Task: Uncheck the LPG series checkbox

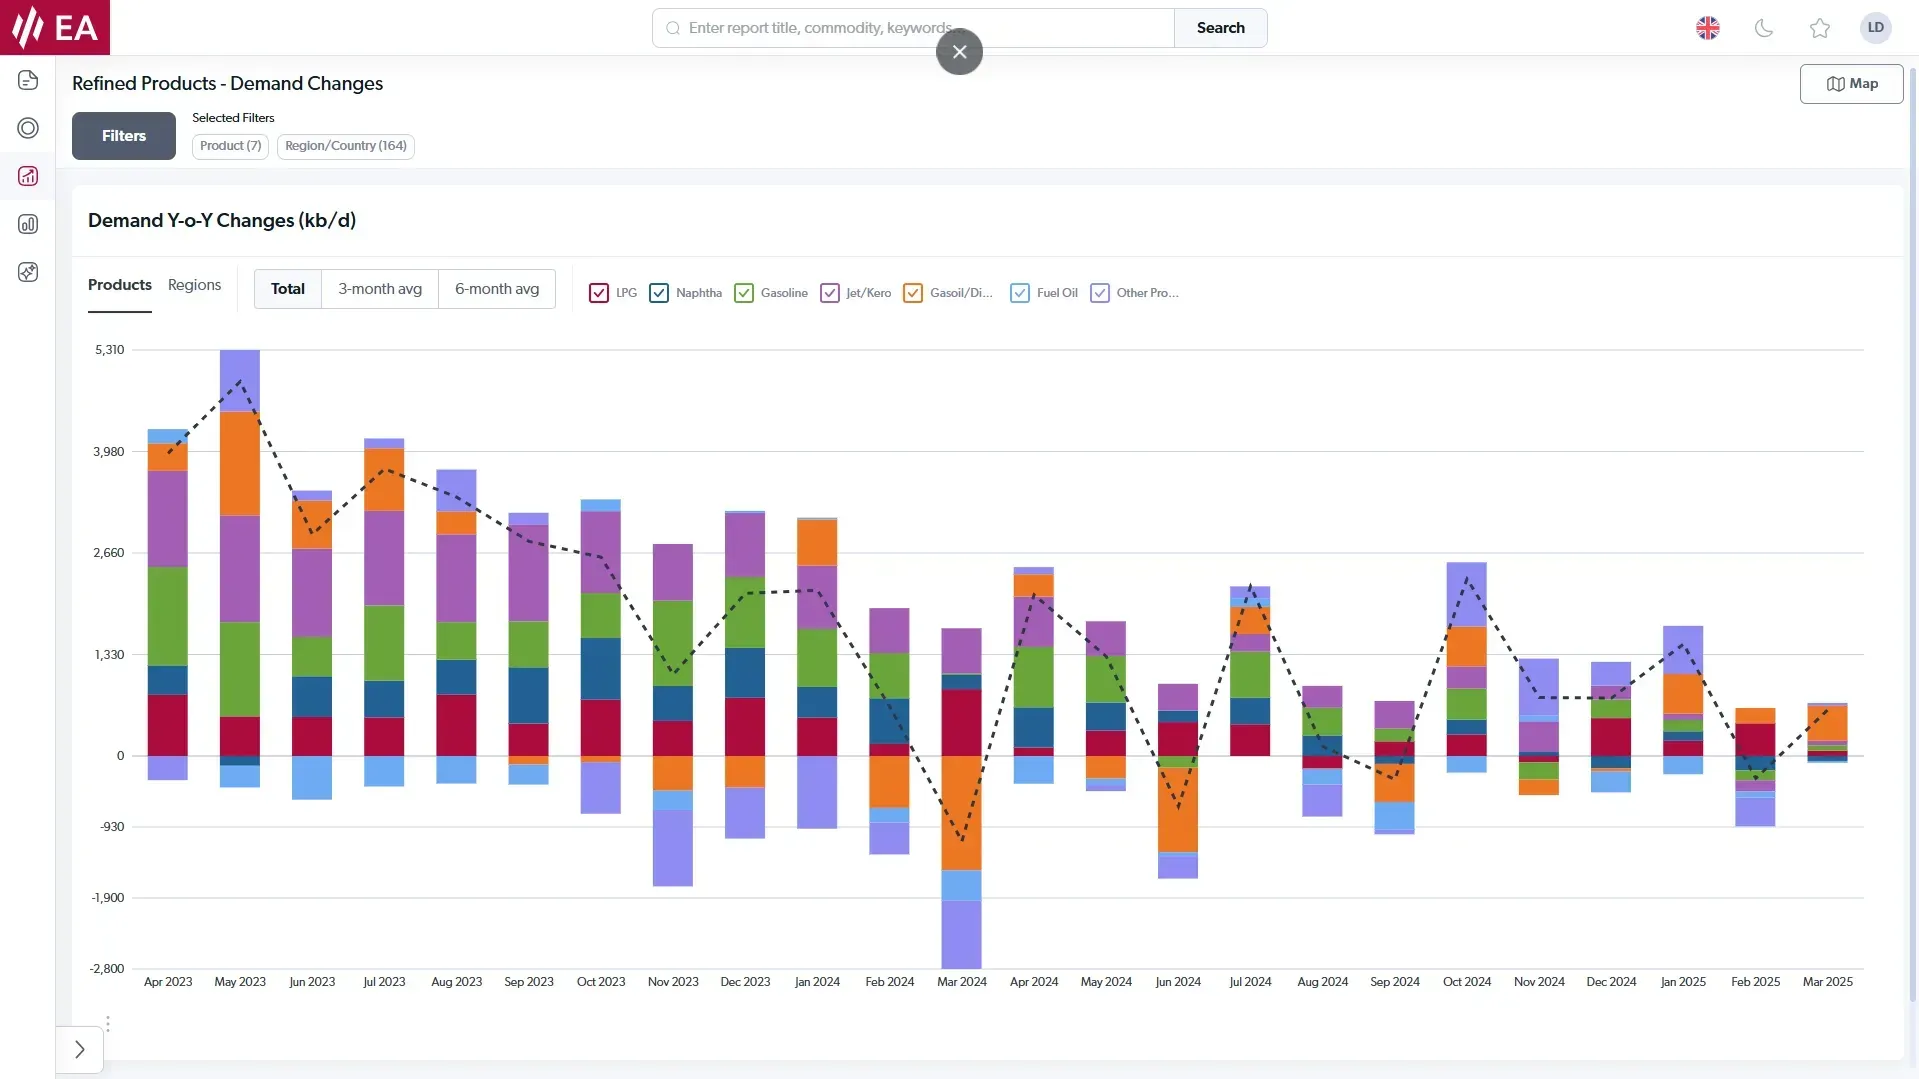Action: pos(599,293)
